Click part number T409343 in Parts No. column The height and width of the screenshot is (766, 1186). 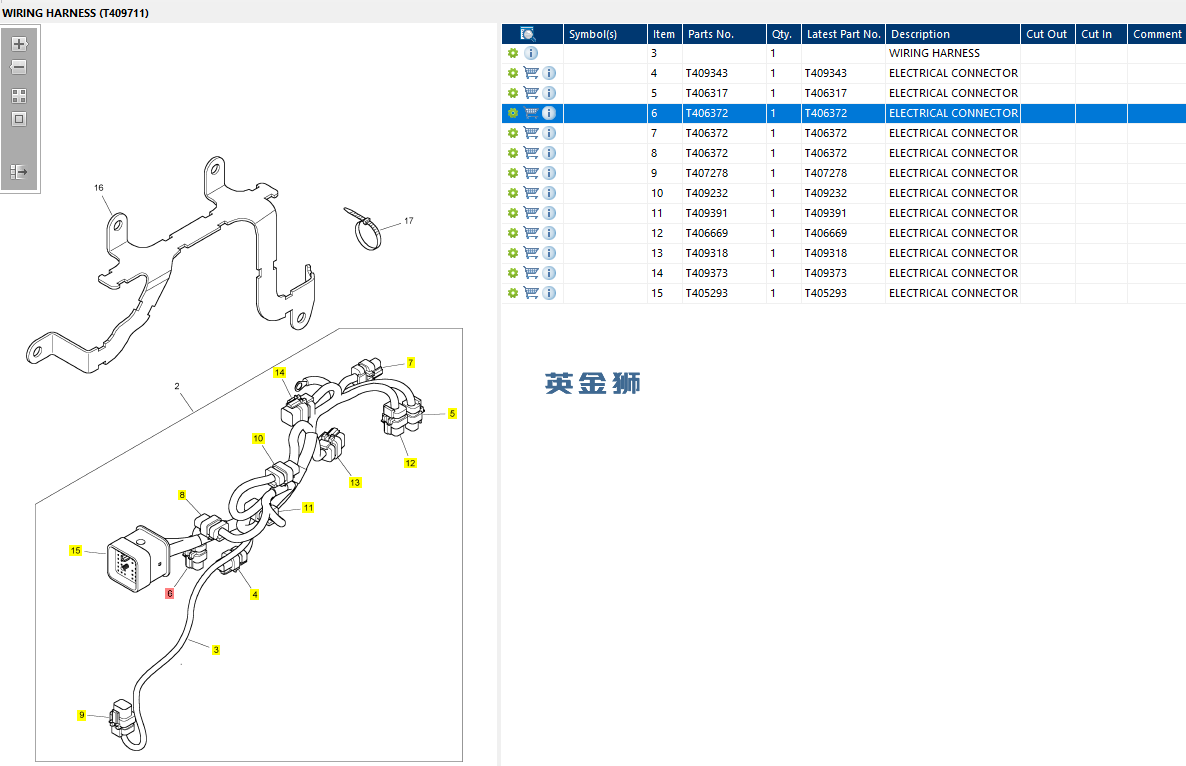pos(706,73)
